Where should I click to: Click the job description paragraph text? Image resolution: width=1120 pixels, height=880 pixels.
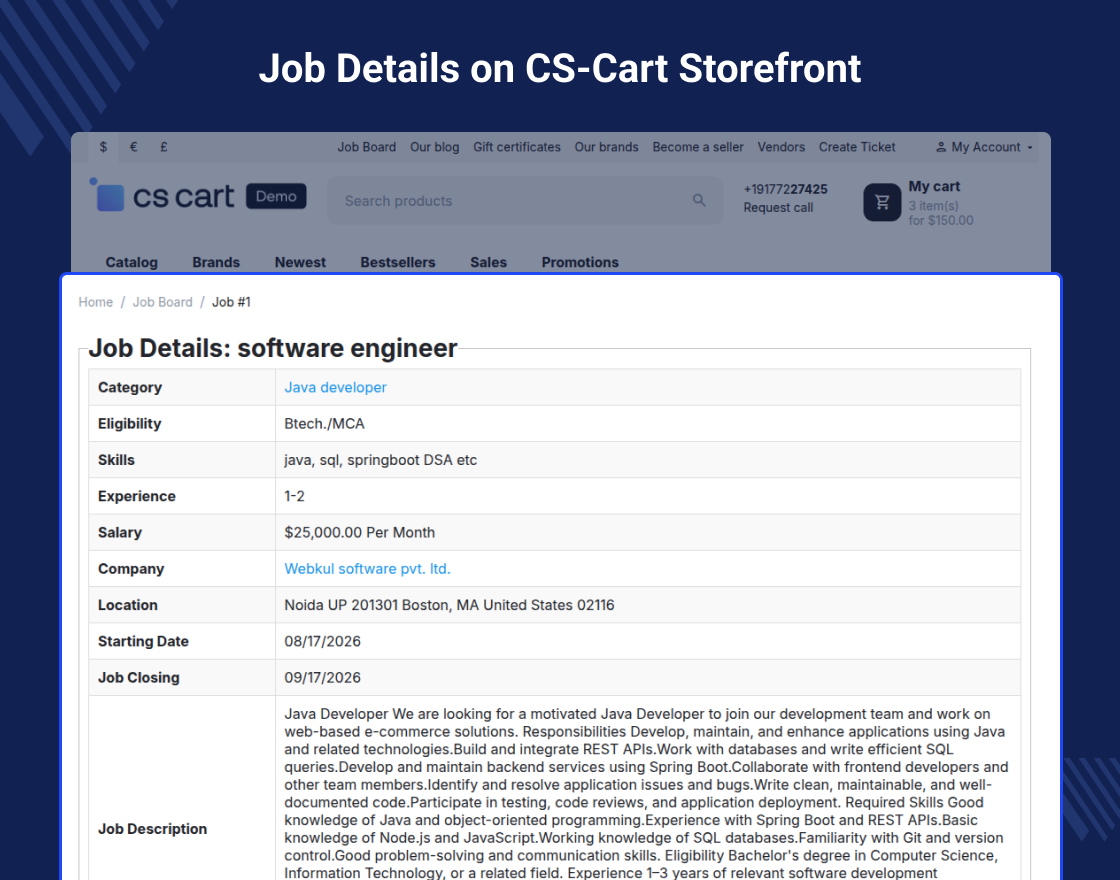click(x=646, y=793)
